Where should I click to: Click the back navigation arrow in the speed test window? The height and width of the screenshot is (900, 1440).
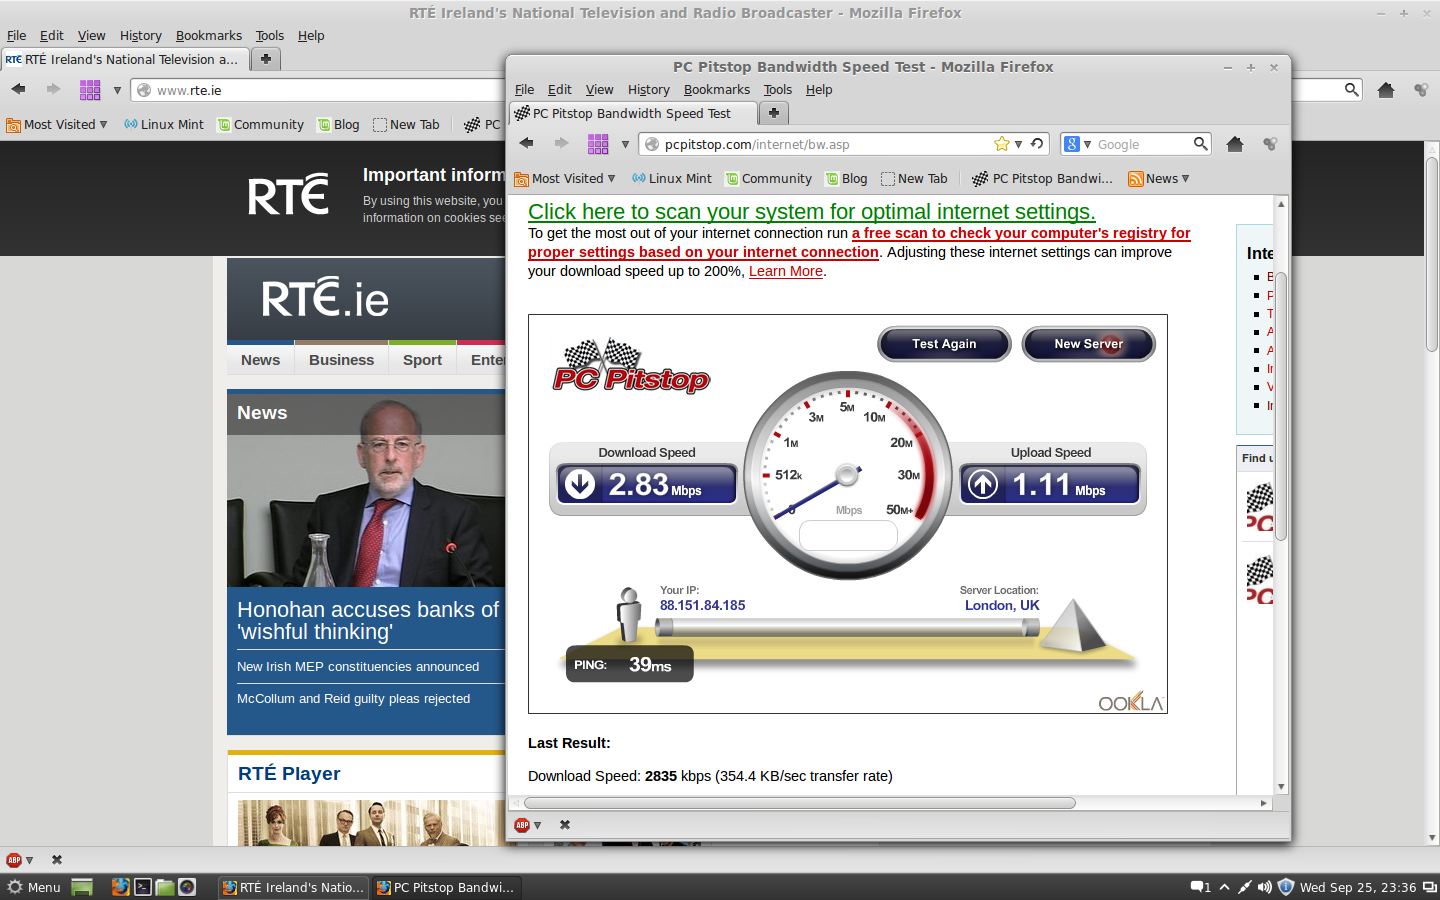(527, 143)
